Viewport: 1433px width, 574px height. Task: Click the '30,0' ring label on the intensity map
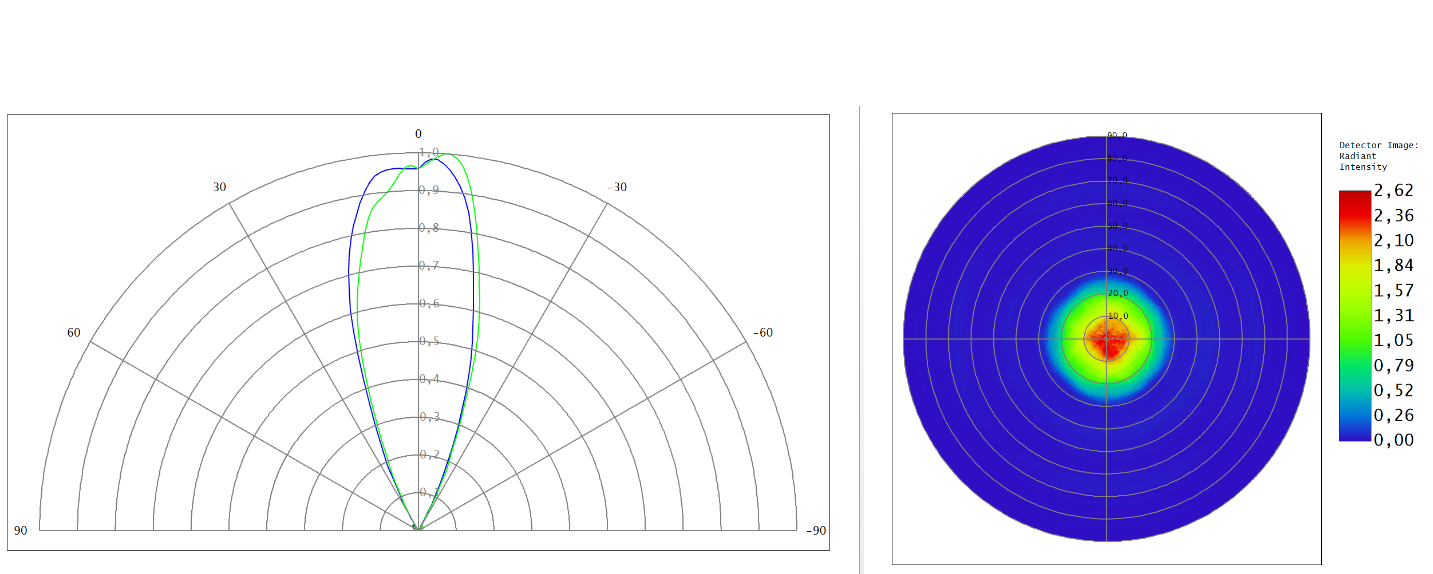tap(1117, 271)
